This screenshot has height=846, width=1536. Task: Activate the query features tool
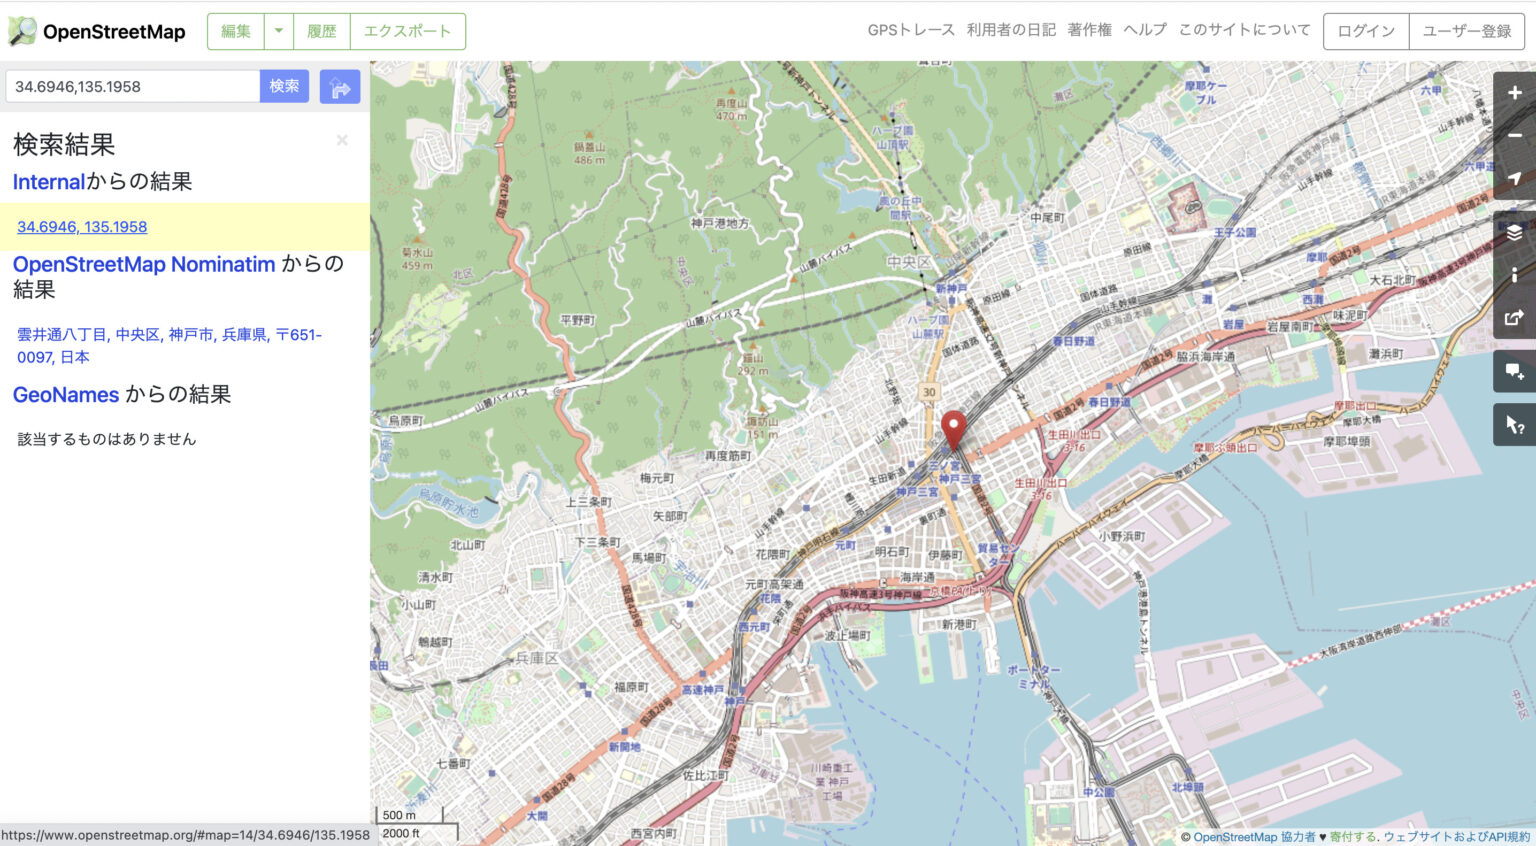(1513, 424)
